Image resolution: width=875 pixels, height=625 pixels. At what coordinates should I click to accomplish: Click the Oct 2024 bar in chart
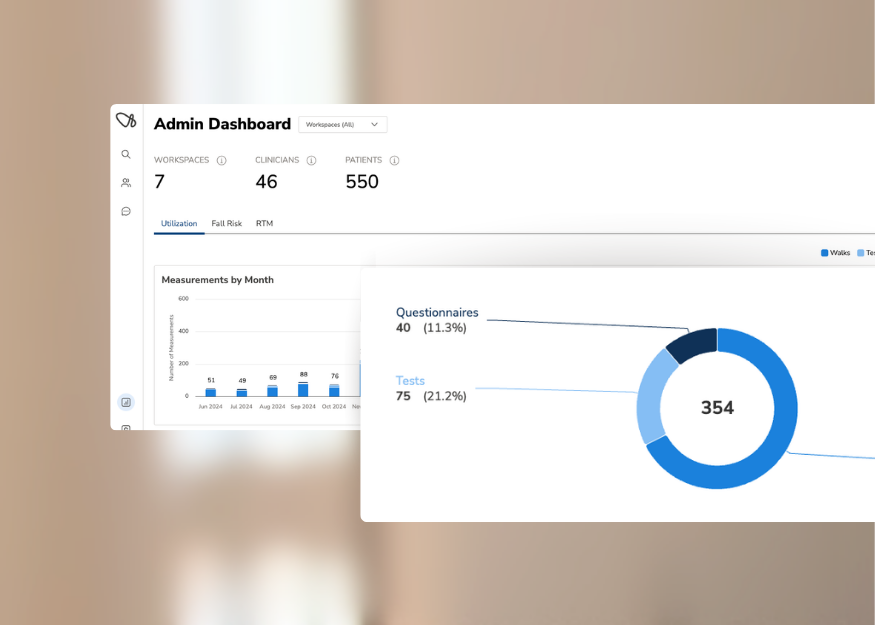[x=334, y=390]
